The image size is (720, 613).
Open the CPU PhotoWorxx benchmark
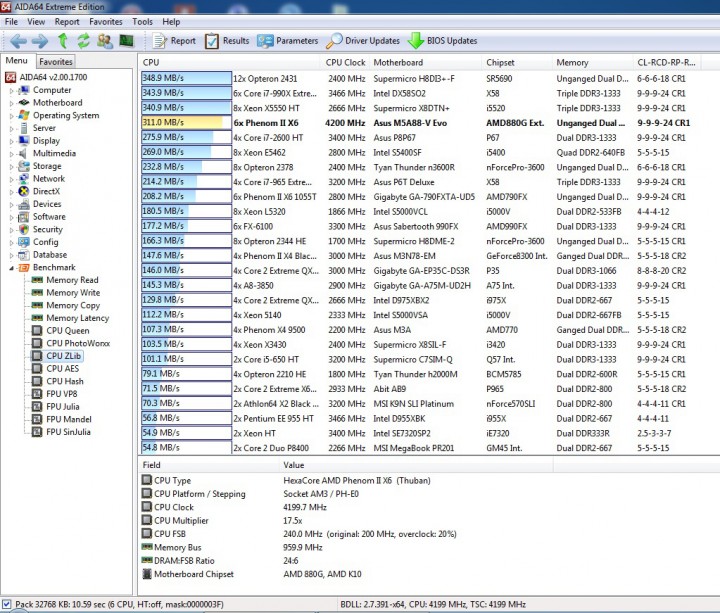pos(78,343)
